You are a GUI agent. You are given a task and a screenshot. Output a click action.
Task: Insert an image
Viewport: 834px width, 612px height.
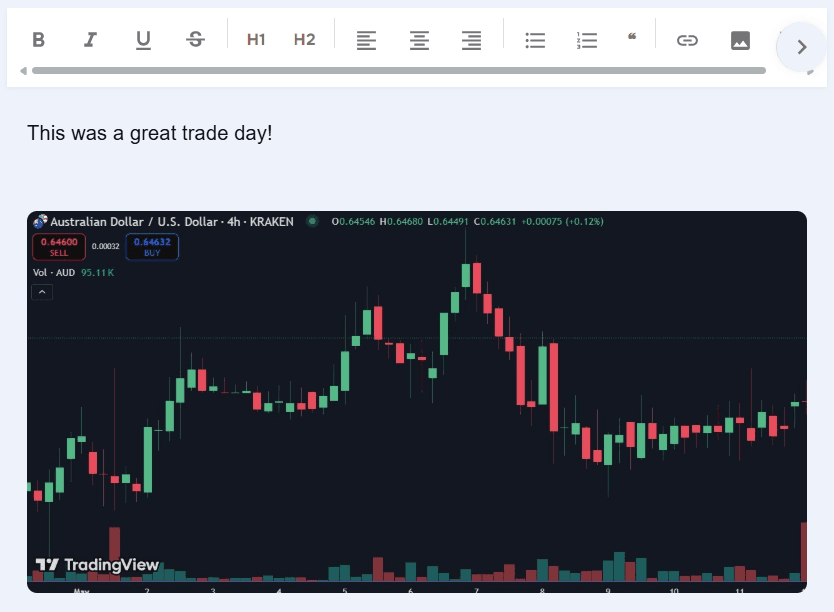739,40
